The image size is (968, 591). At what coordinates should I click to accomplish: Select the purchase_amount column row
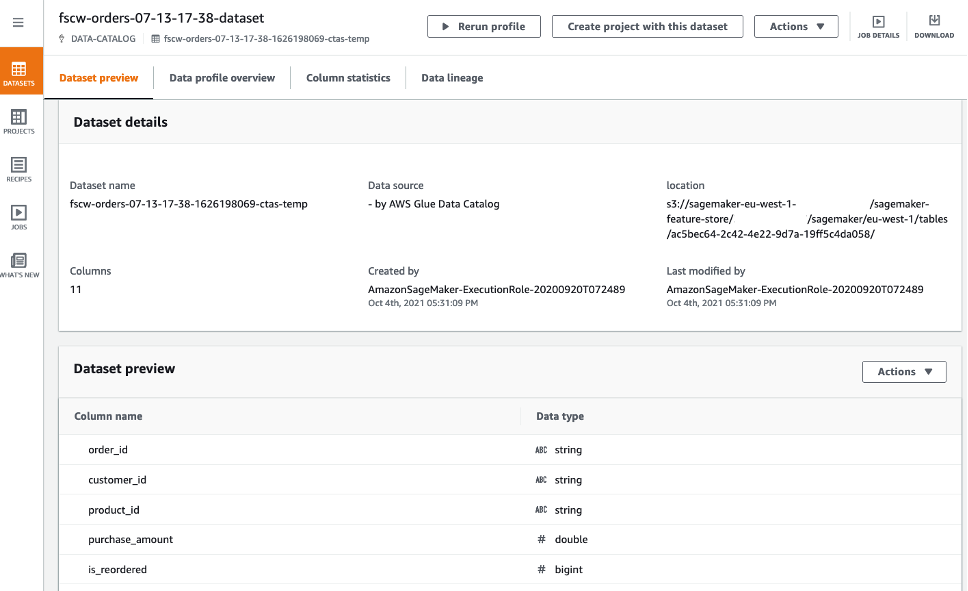coord(131,539)
